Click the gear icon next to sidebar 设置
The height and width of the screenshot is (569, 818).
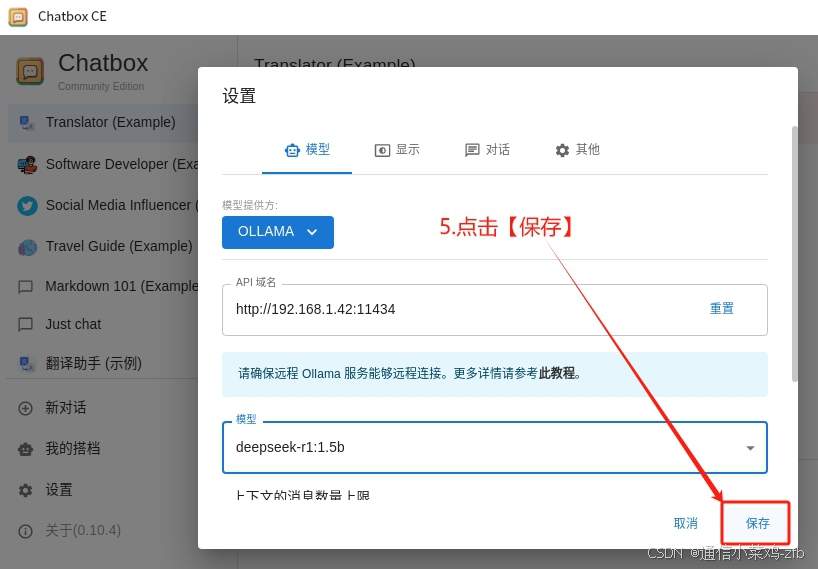[x=26, y=490]
